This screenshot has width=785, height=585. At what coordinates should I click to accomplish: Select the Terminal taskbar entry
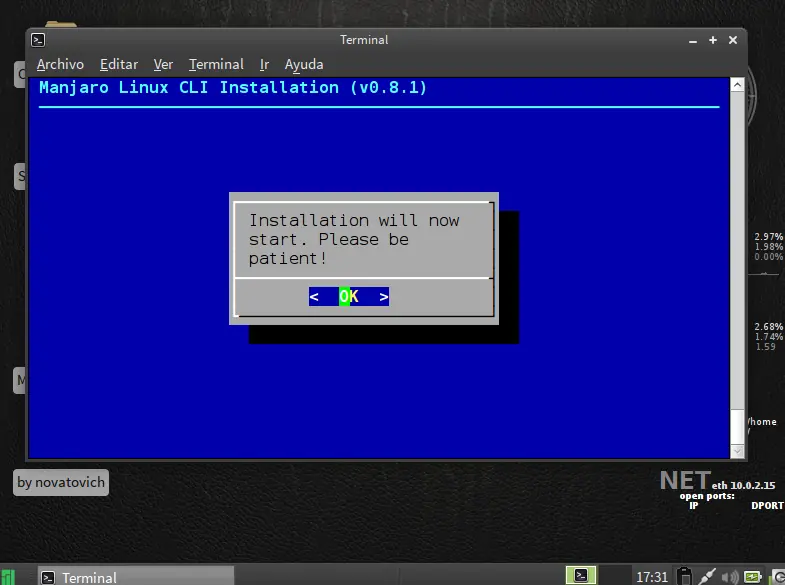click(136, 577)
